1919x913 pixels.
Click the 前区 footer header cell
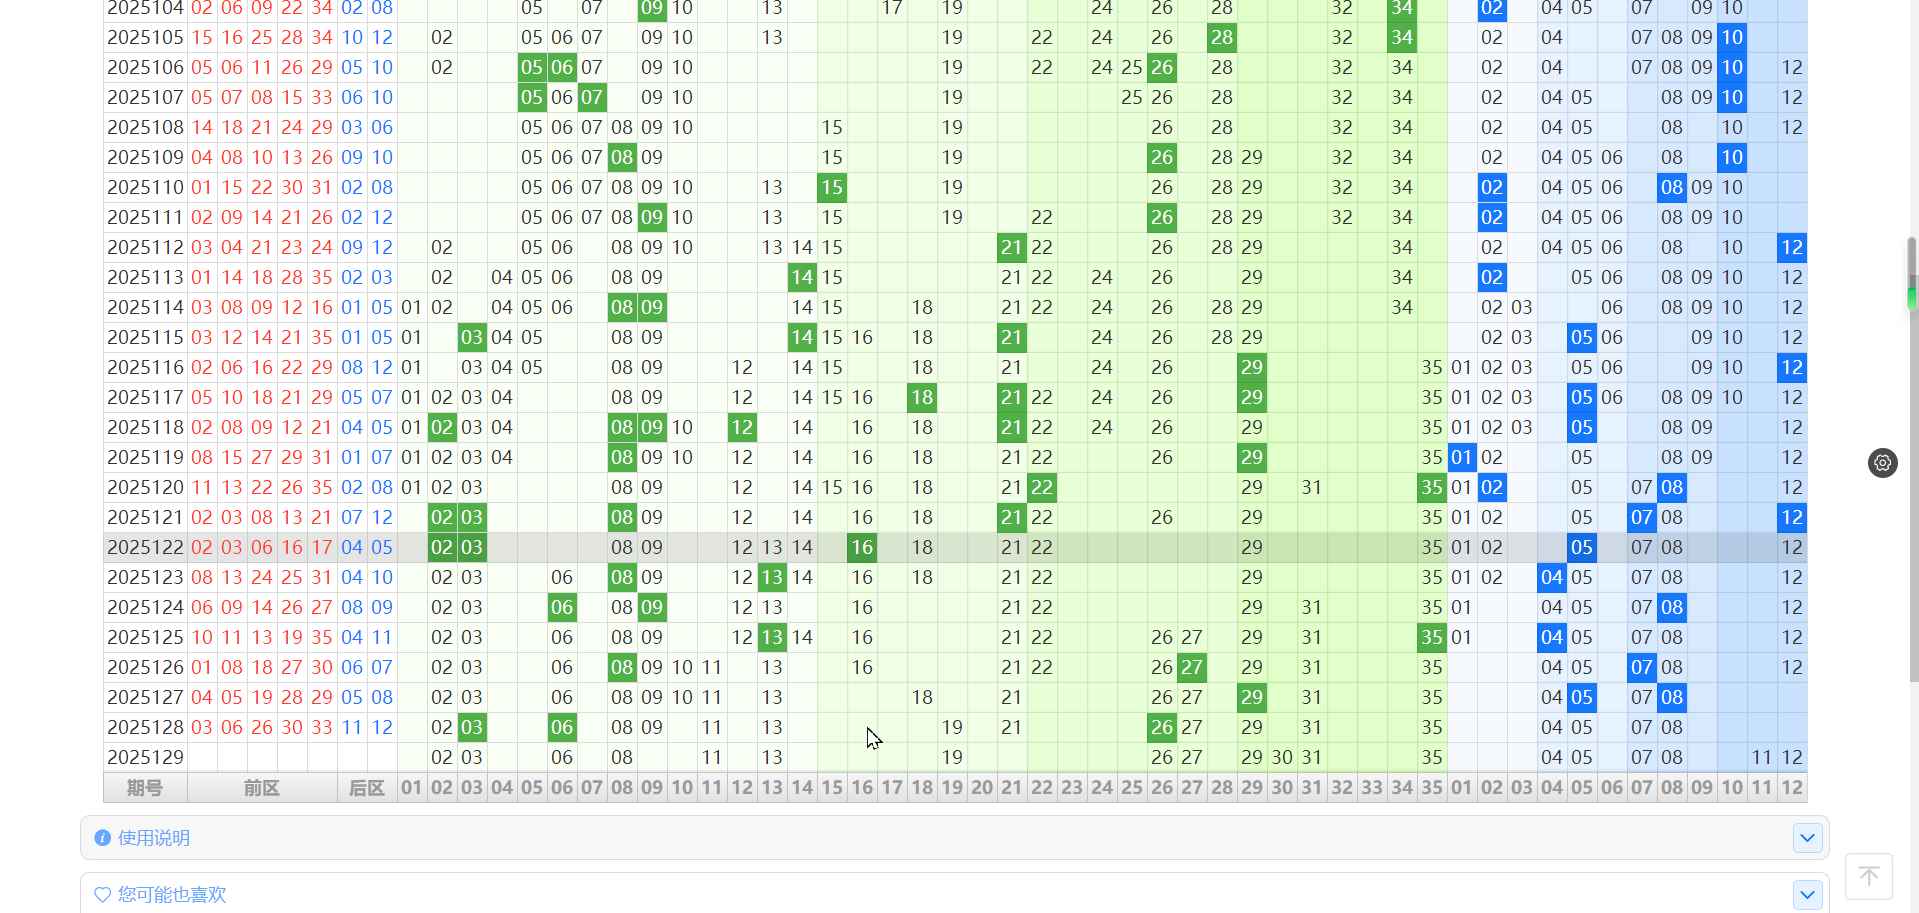tap(262, 788)
